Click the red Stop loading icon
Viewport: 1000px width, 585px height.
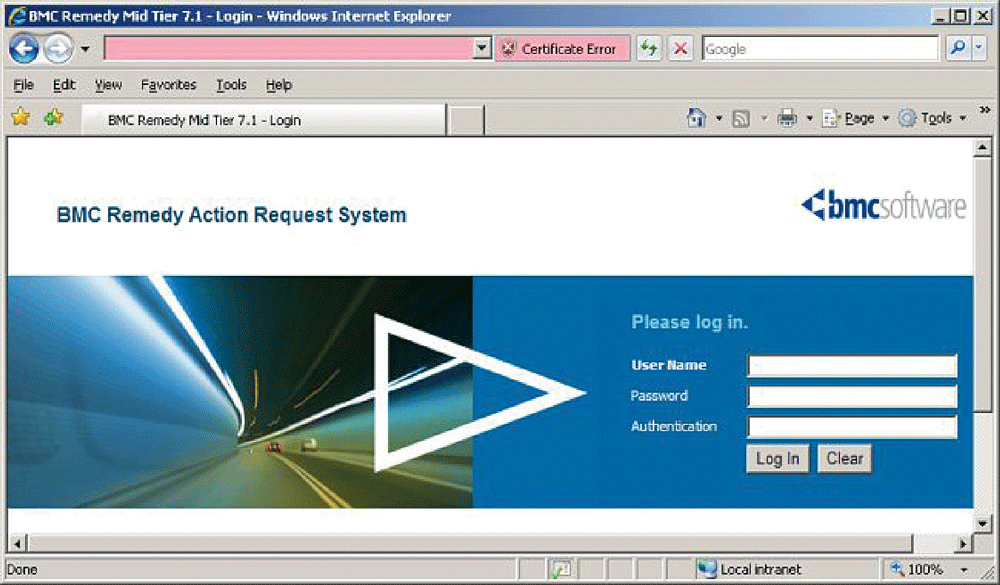680,48
